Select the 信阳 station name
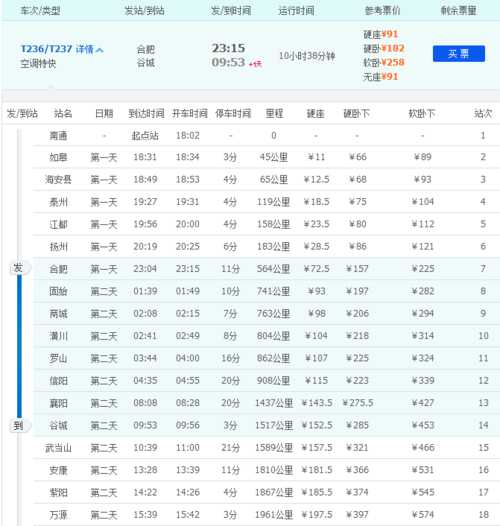500x526 pixels. pos(58,381)
